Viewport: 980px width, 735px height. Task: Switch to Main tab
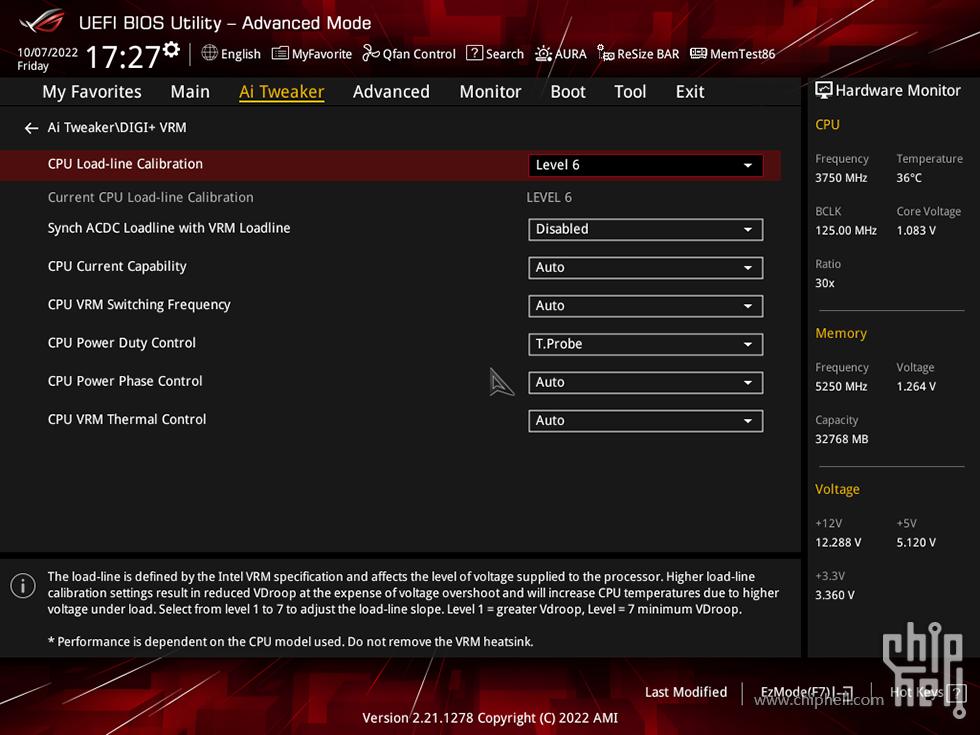coord(190,92)
